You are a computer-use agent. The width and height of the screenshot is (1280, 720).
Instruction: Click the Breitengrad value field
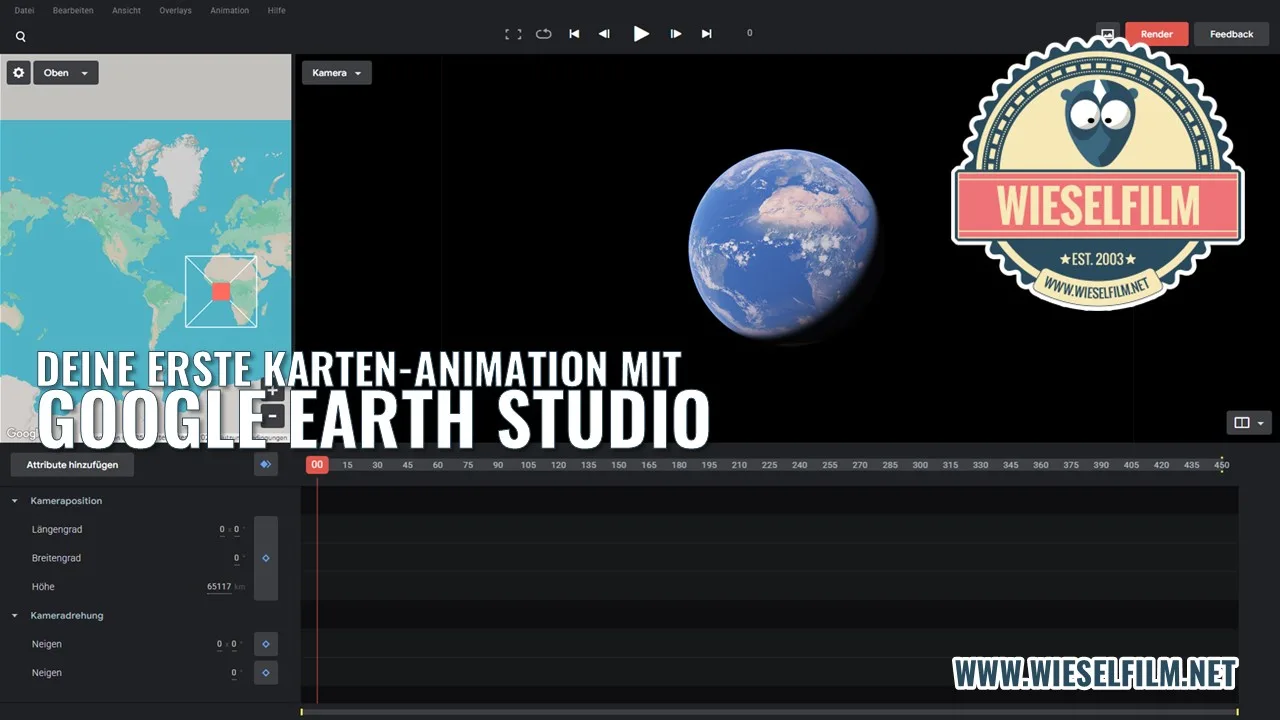[237, 558]
